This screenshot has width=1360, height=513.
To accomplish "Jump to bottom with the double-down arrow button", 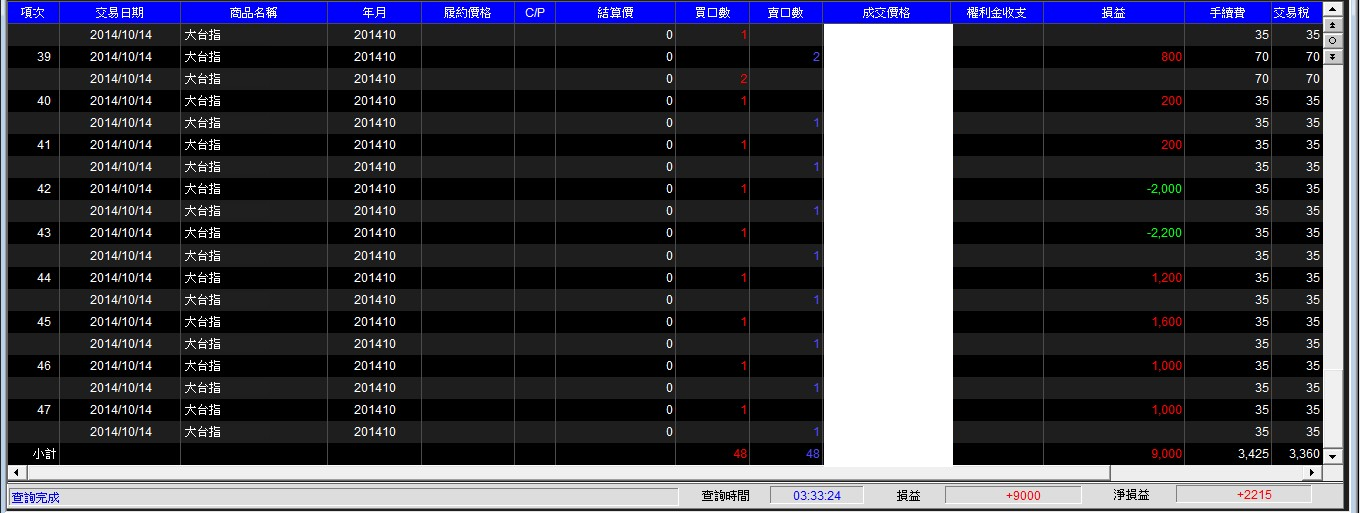I will 1331,56.
